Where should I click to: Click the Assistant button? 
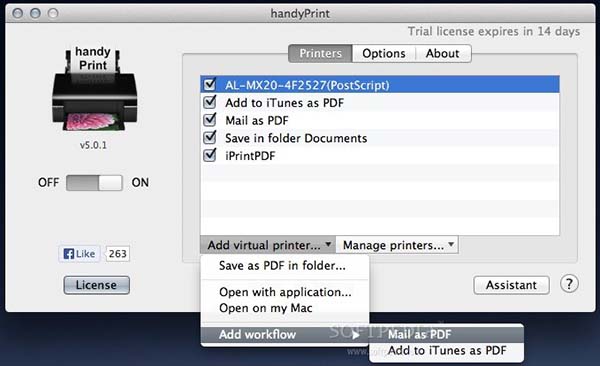511,285
